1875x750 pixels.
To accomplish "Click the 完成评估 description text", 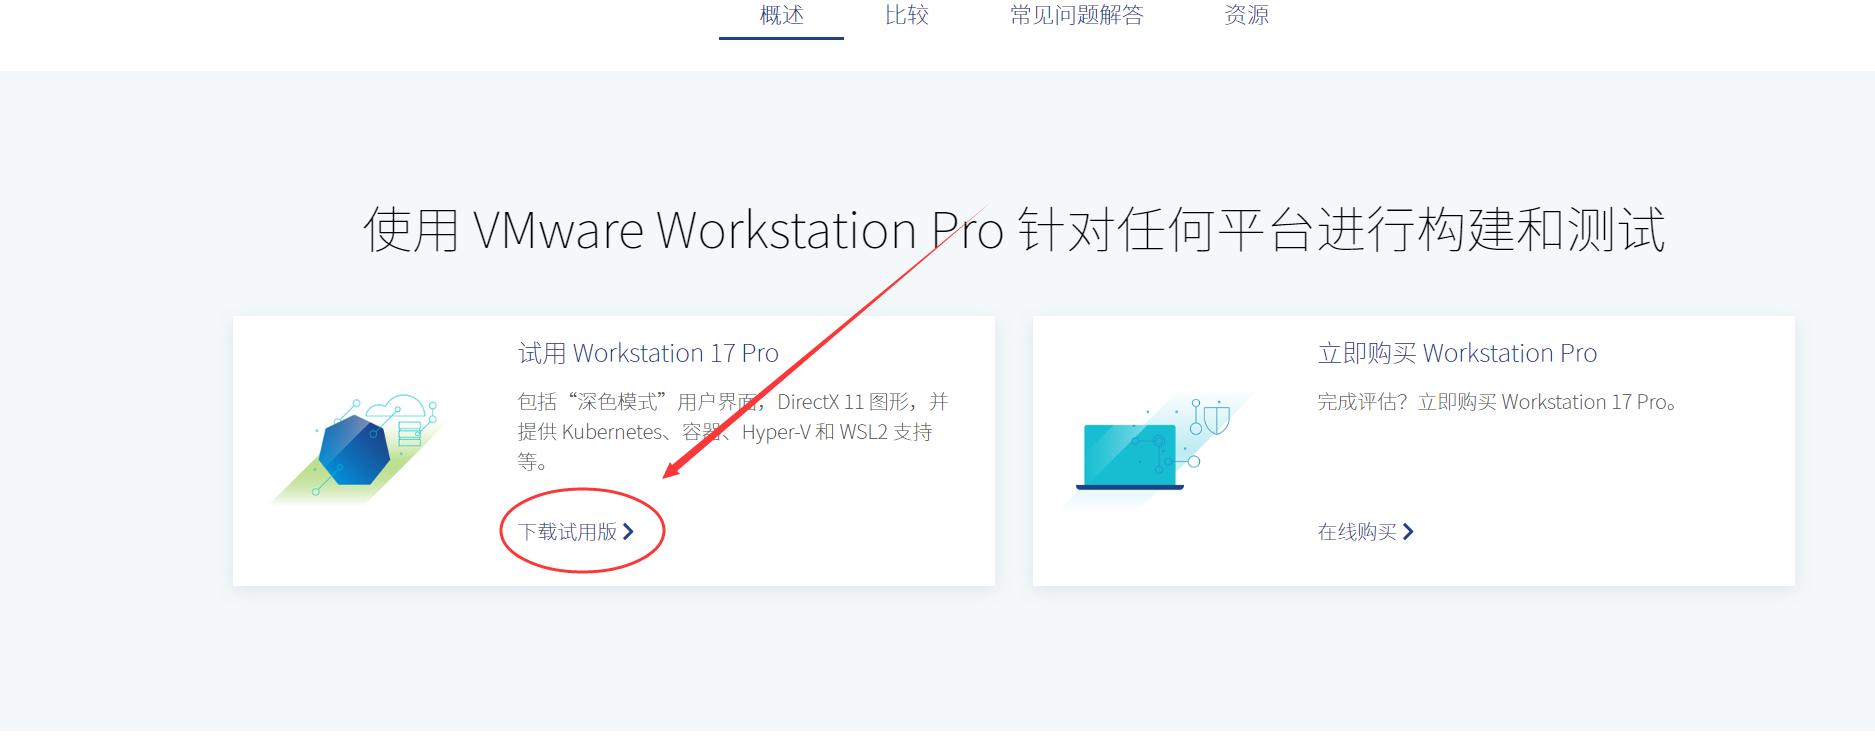I will (1496, 402).
